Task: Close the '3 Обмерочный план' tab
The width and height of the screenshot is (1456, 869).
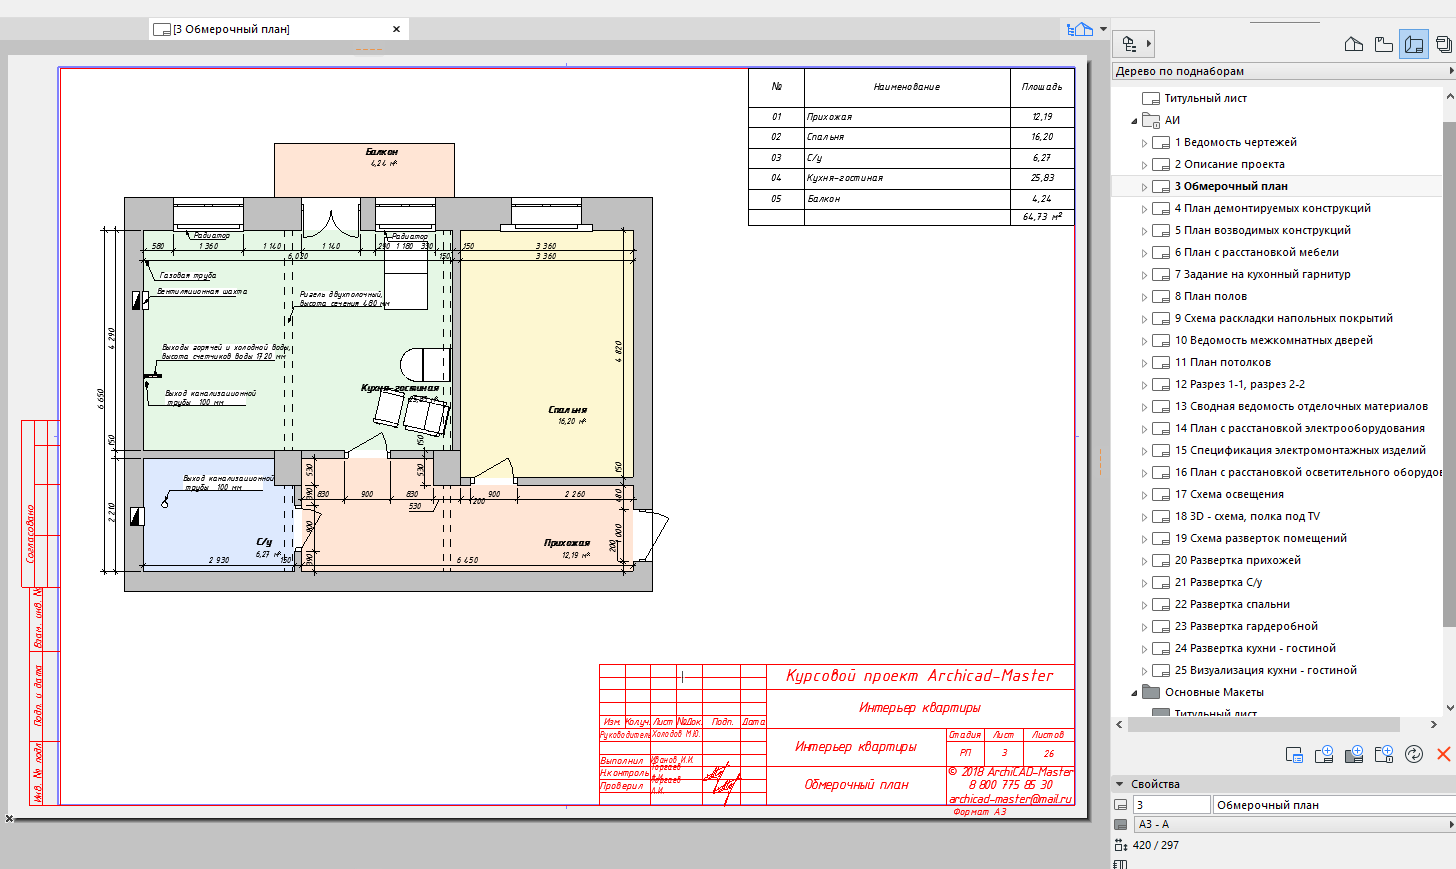Action: (x=396, y=29)
